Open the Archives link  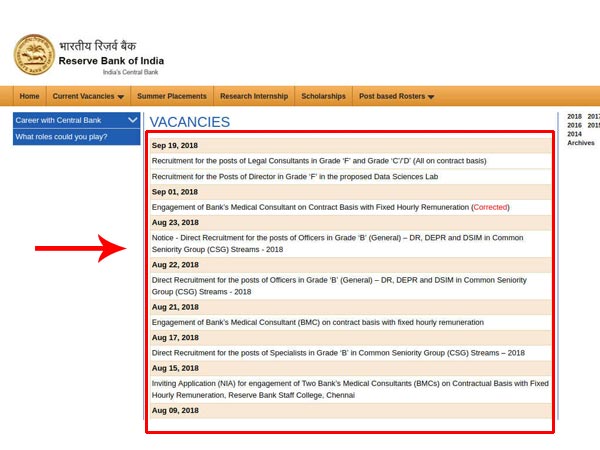[580, 143]
